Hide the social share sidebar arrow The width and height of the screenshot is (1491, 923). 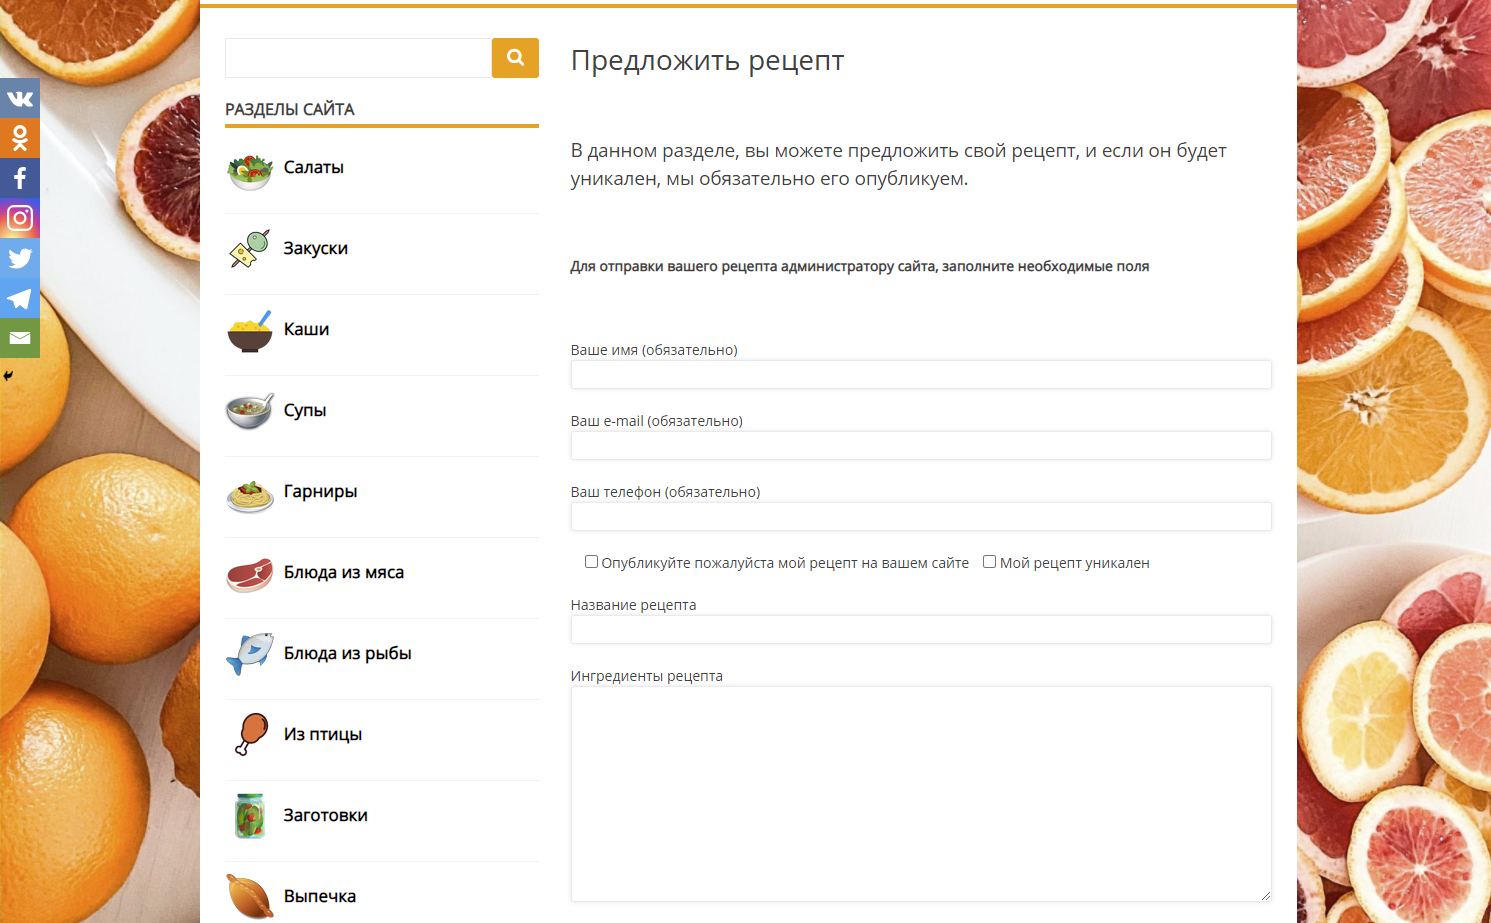(8, 376)
